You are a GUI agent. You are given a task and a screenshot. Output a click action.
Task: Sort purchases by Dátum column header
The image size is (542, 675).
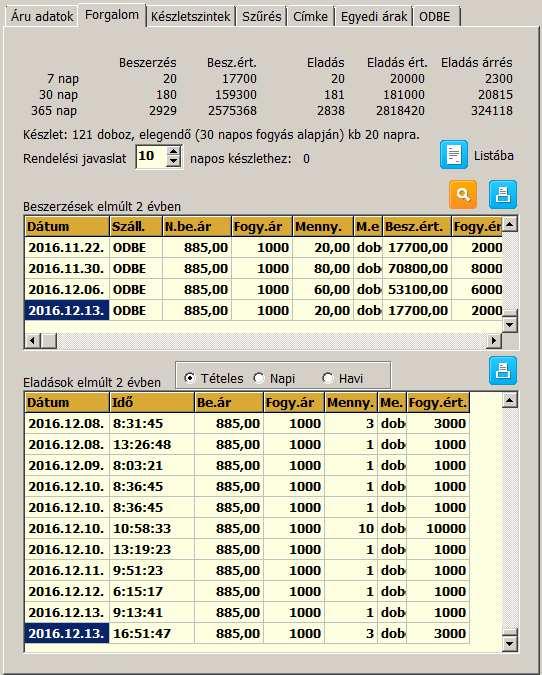coord(67,226)
